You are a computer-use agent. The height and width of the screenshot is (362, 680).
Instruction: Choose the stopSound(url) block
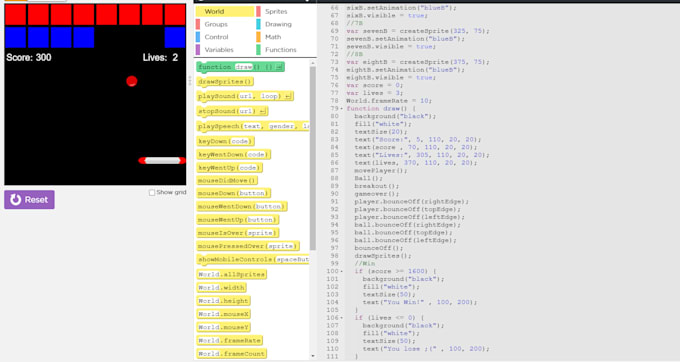click(232, 111)
